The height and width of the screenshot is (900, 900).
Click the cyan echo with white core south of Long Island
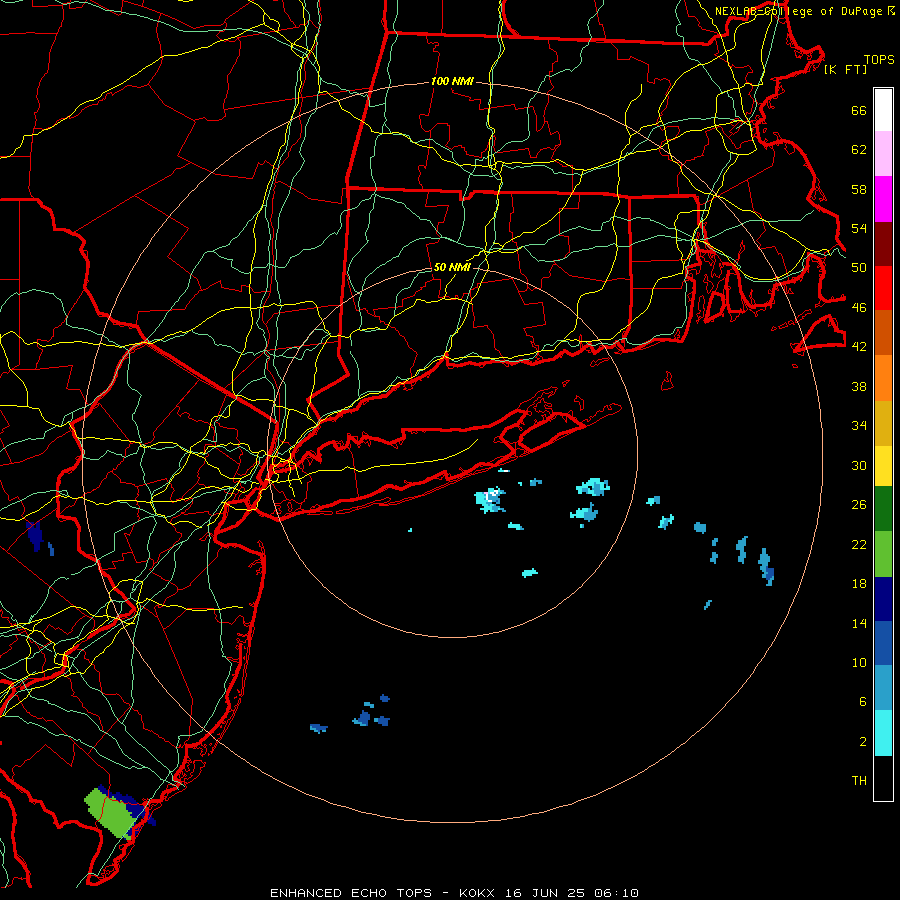(490, 499)
